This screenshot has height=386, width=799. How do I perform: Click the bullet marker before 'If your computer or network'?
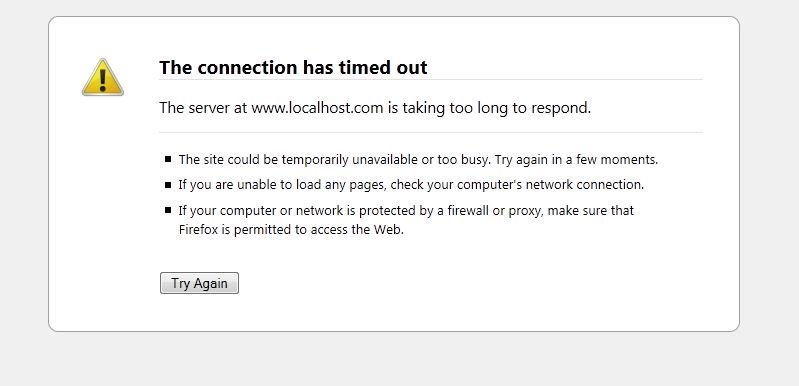tap(168, 210)
